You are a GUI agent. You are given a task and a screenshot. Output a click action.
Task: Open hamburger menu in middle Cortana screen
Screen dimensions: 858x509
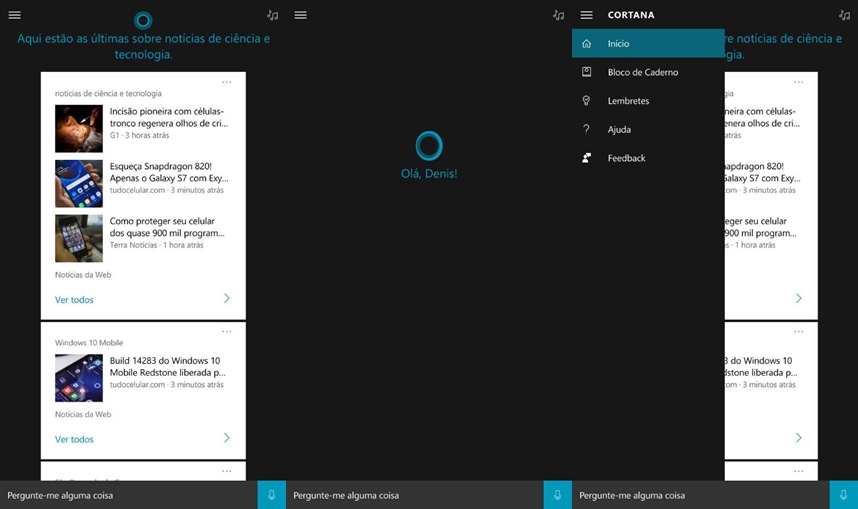coord(300,15)
